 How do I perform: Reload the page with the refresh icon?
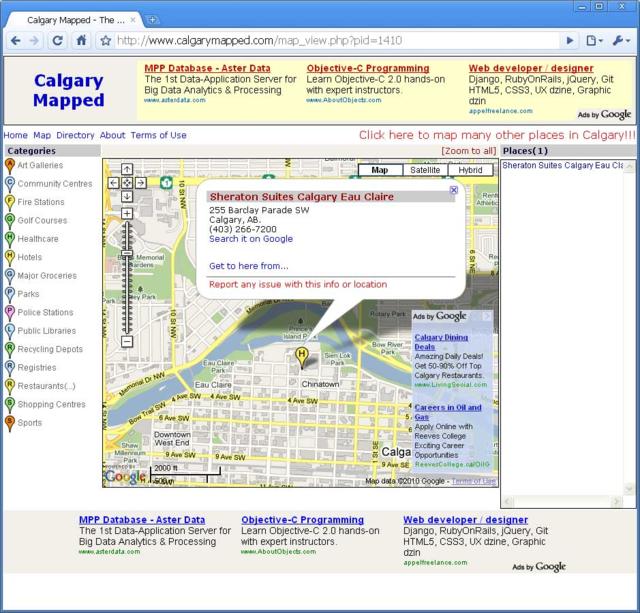[x=58, y=40]
